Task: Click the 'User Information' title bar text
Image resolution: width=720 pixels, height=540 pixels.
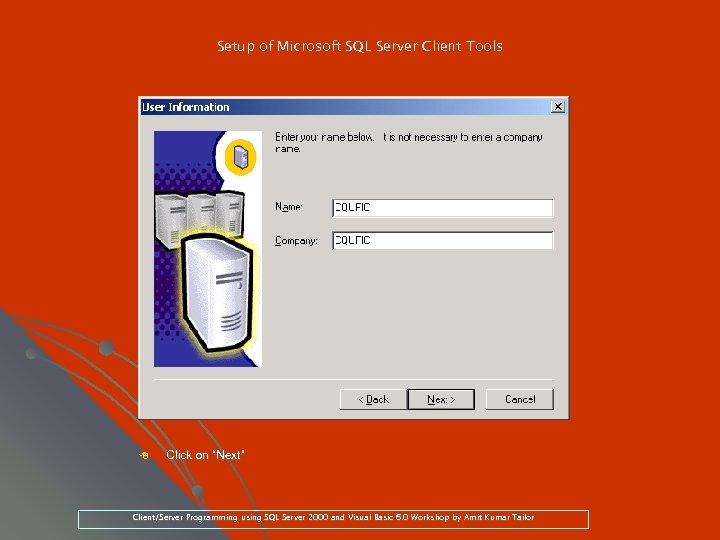Action: click(186, 107)
